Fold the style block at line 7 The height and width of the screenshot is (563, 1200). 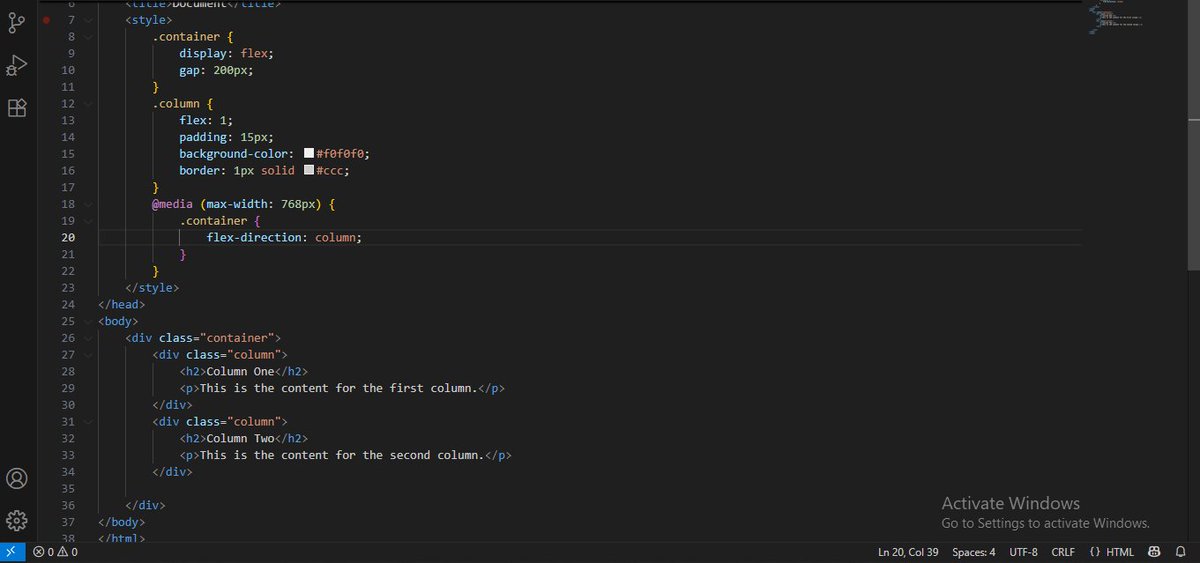point(89,20)
